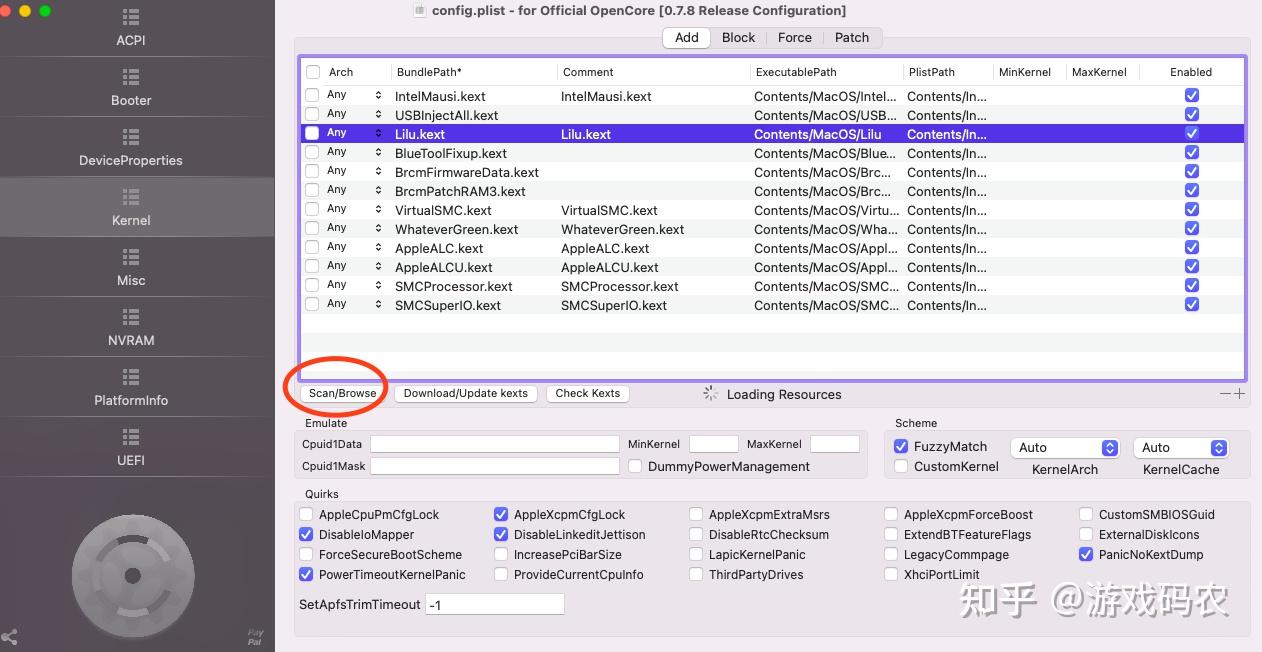Open the PlatformInfo sidebar section
The image size is (1262, 652).
[131, 388]
